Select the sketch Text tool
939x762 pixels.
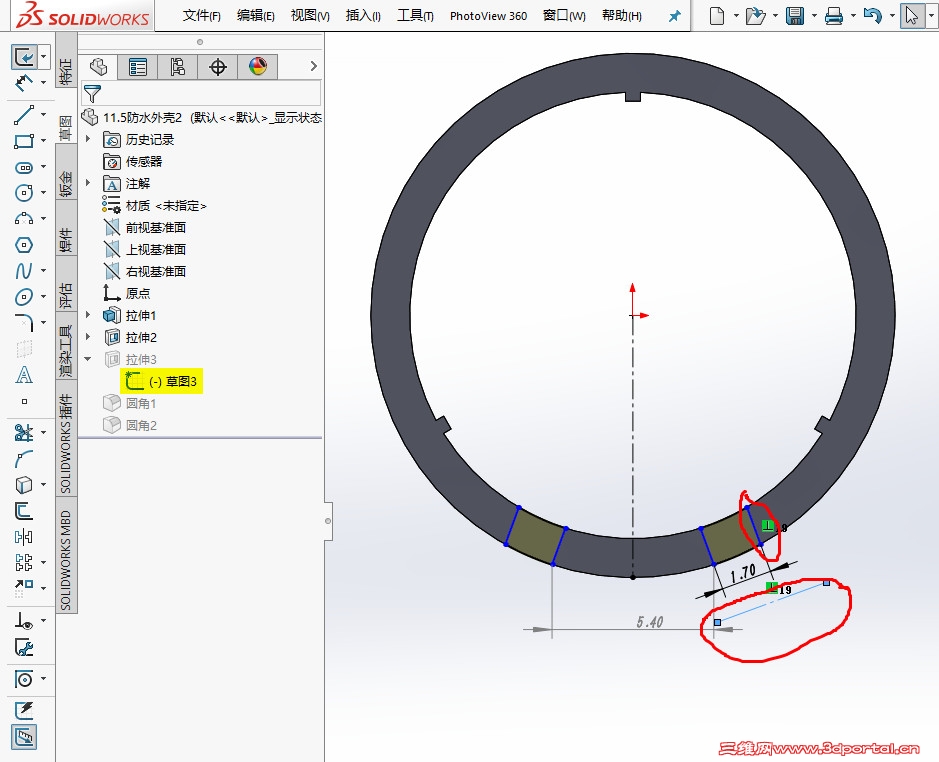pos(23,375)
